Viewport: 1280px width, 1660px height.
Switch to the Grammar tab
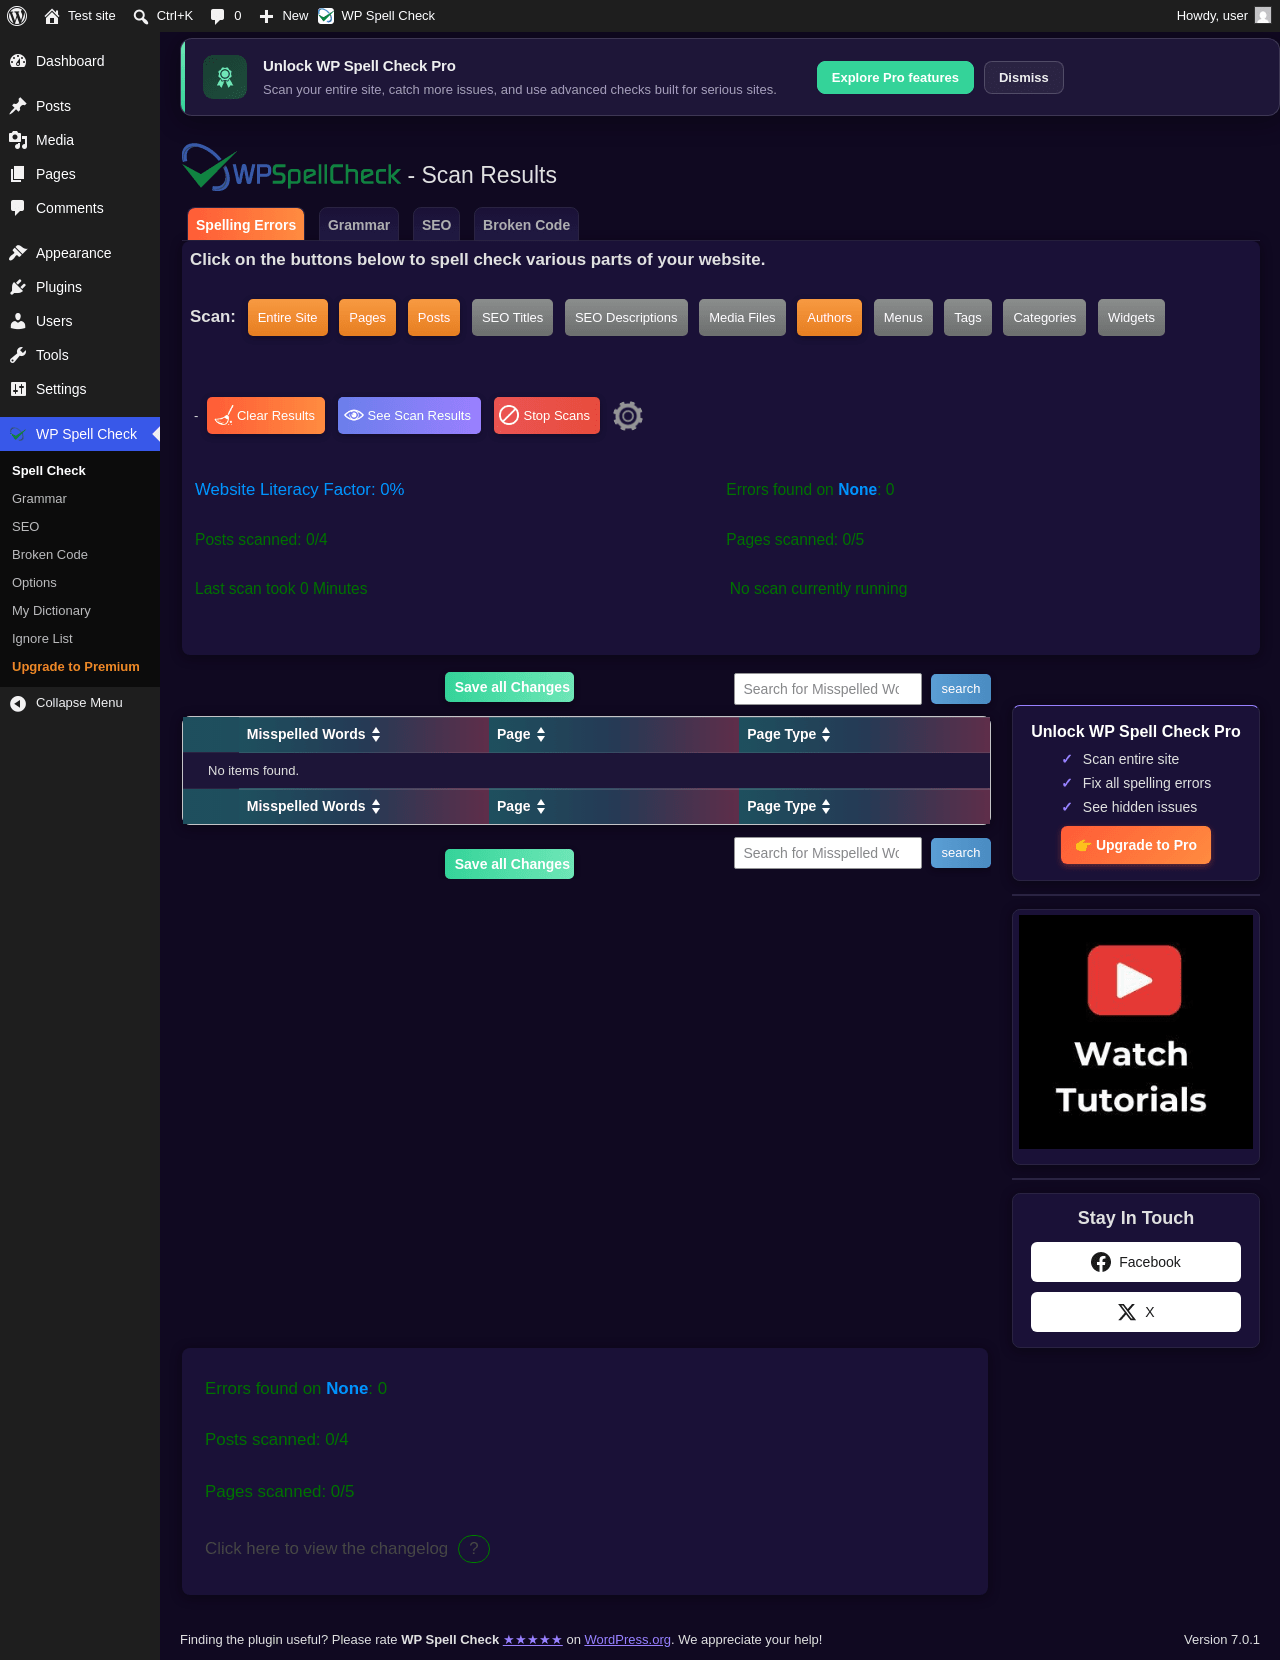359,225
